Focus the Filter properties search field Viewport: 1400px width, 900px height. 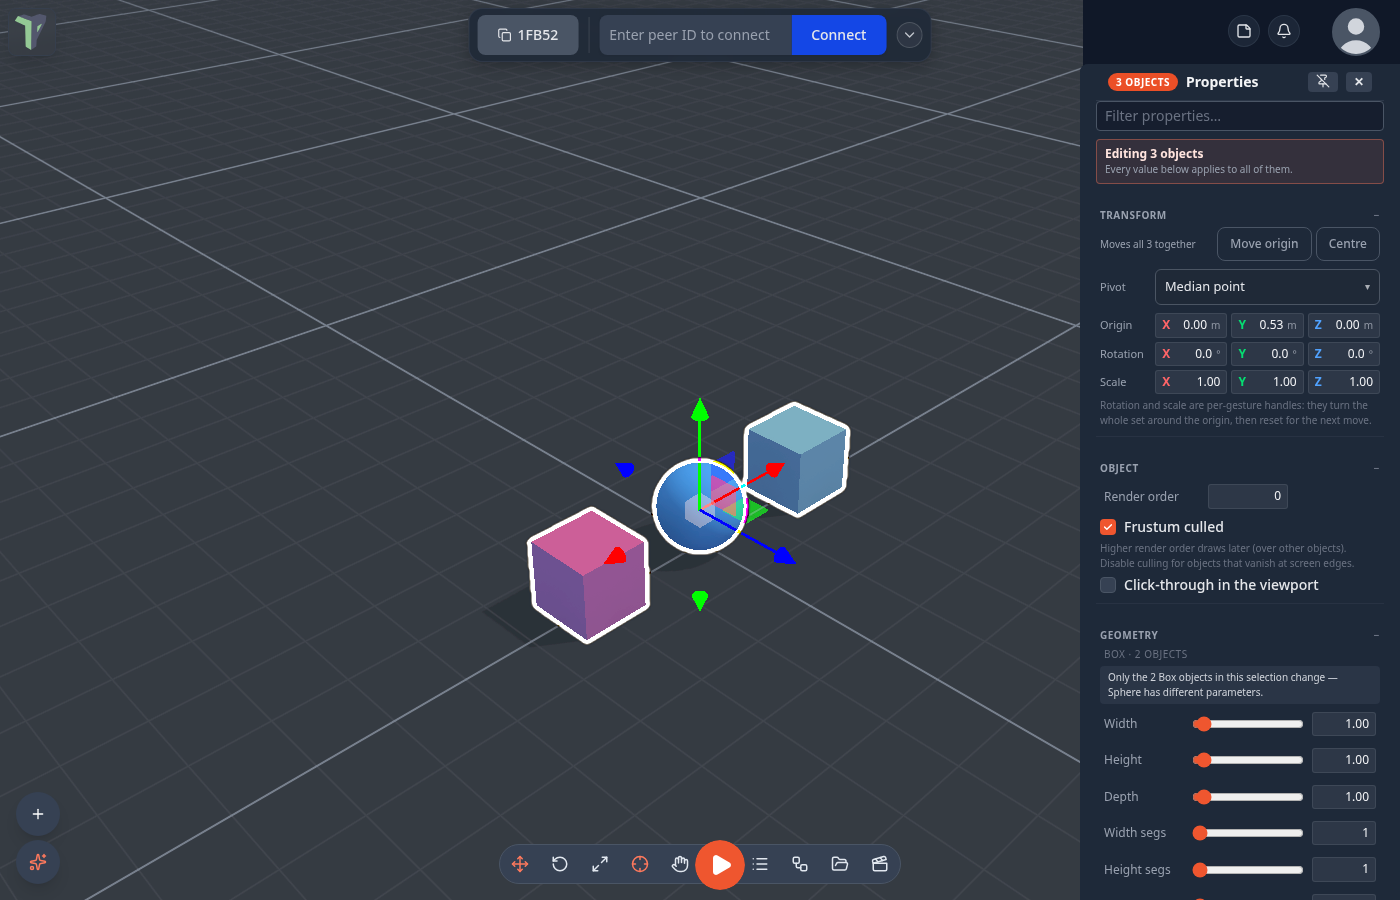tap(1240, 116)
